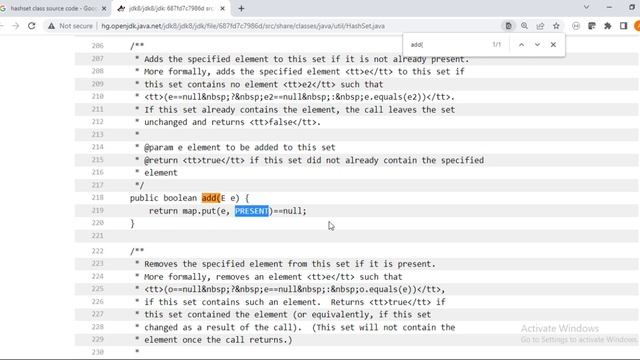Close the jdk8/jdk8/jdk tab
Image resolution: width=640 pixels, height=360 pixels.
click(222, 8)
